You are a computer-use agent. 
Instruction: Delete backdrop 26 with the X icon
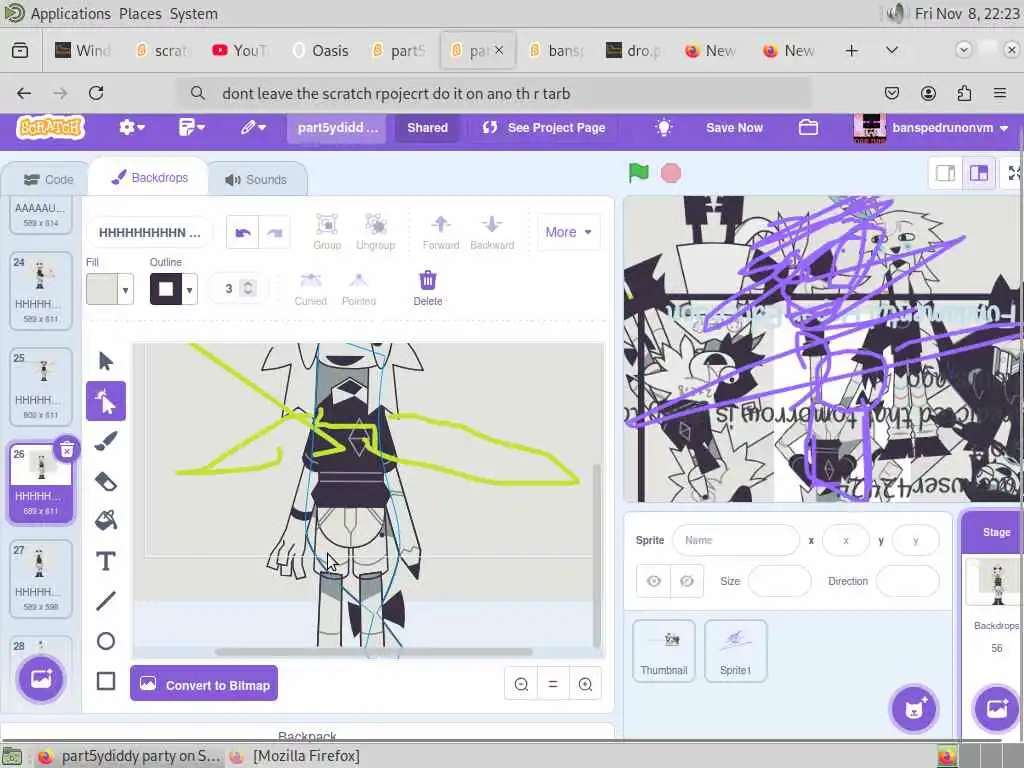(x=67, y=449)
